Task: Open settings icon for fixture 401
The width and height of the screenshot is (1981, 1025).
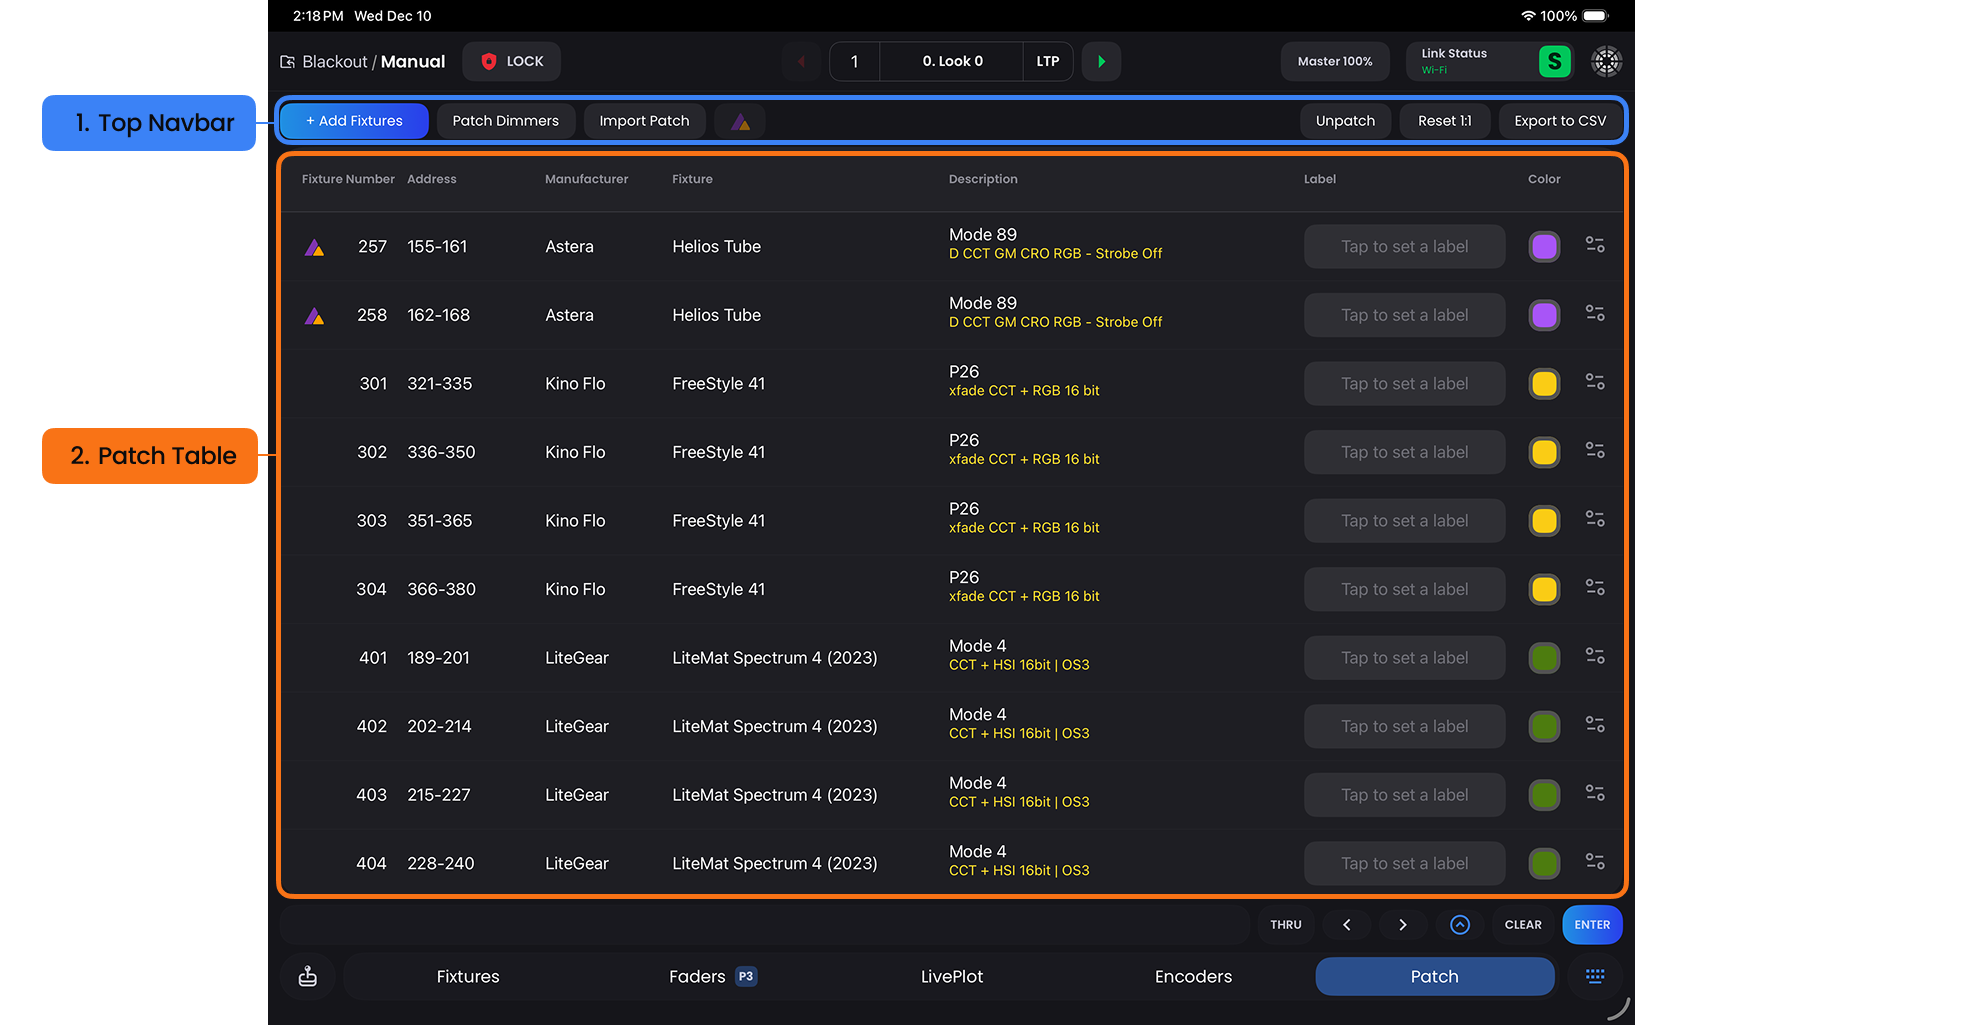Action: pyautogui.click(x=1595, y=657)
